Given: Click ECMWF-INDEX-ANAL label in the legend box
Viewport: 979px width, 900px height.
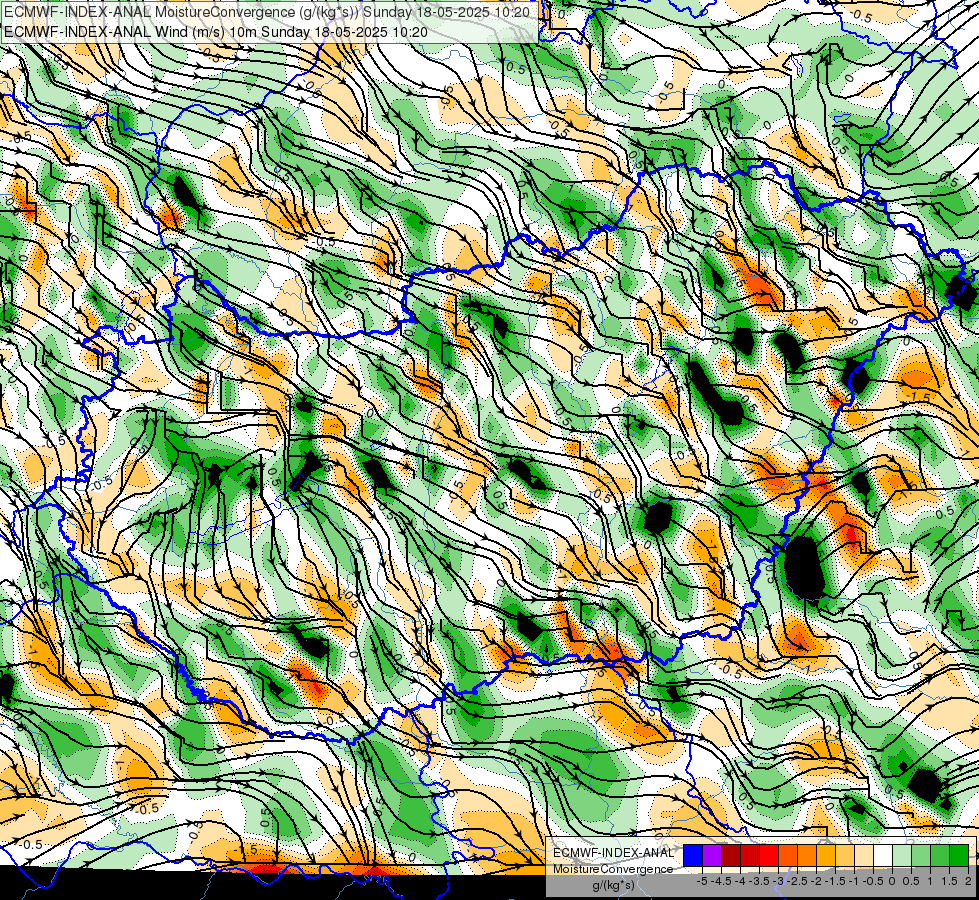Looking at the screenshot, I should tap(613, 853).
